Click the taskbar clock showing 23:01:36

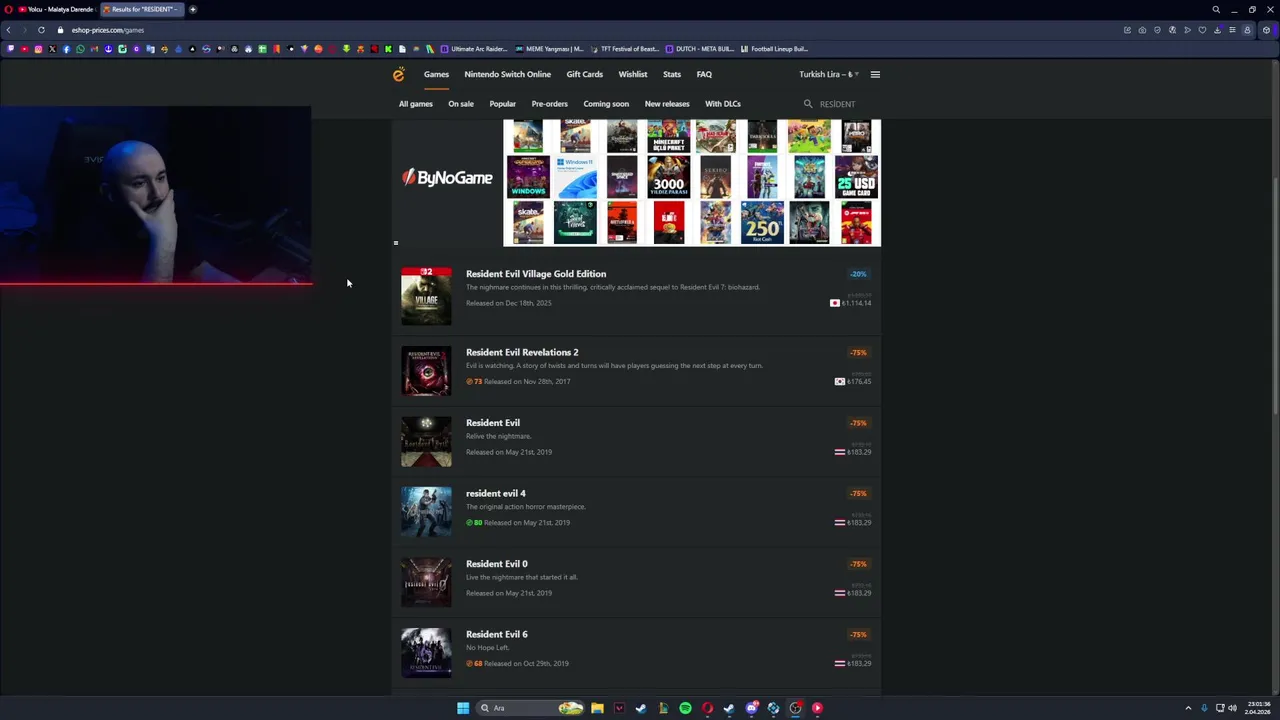[1258, 708]
